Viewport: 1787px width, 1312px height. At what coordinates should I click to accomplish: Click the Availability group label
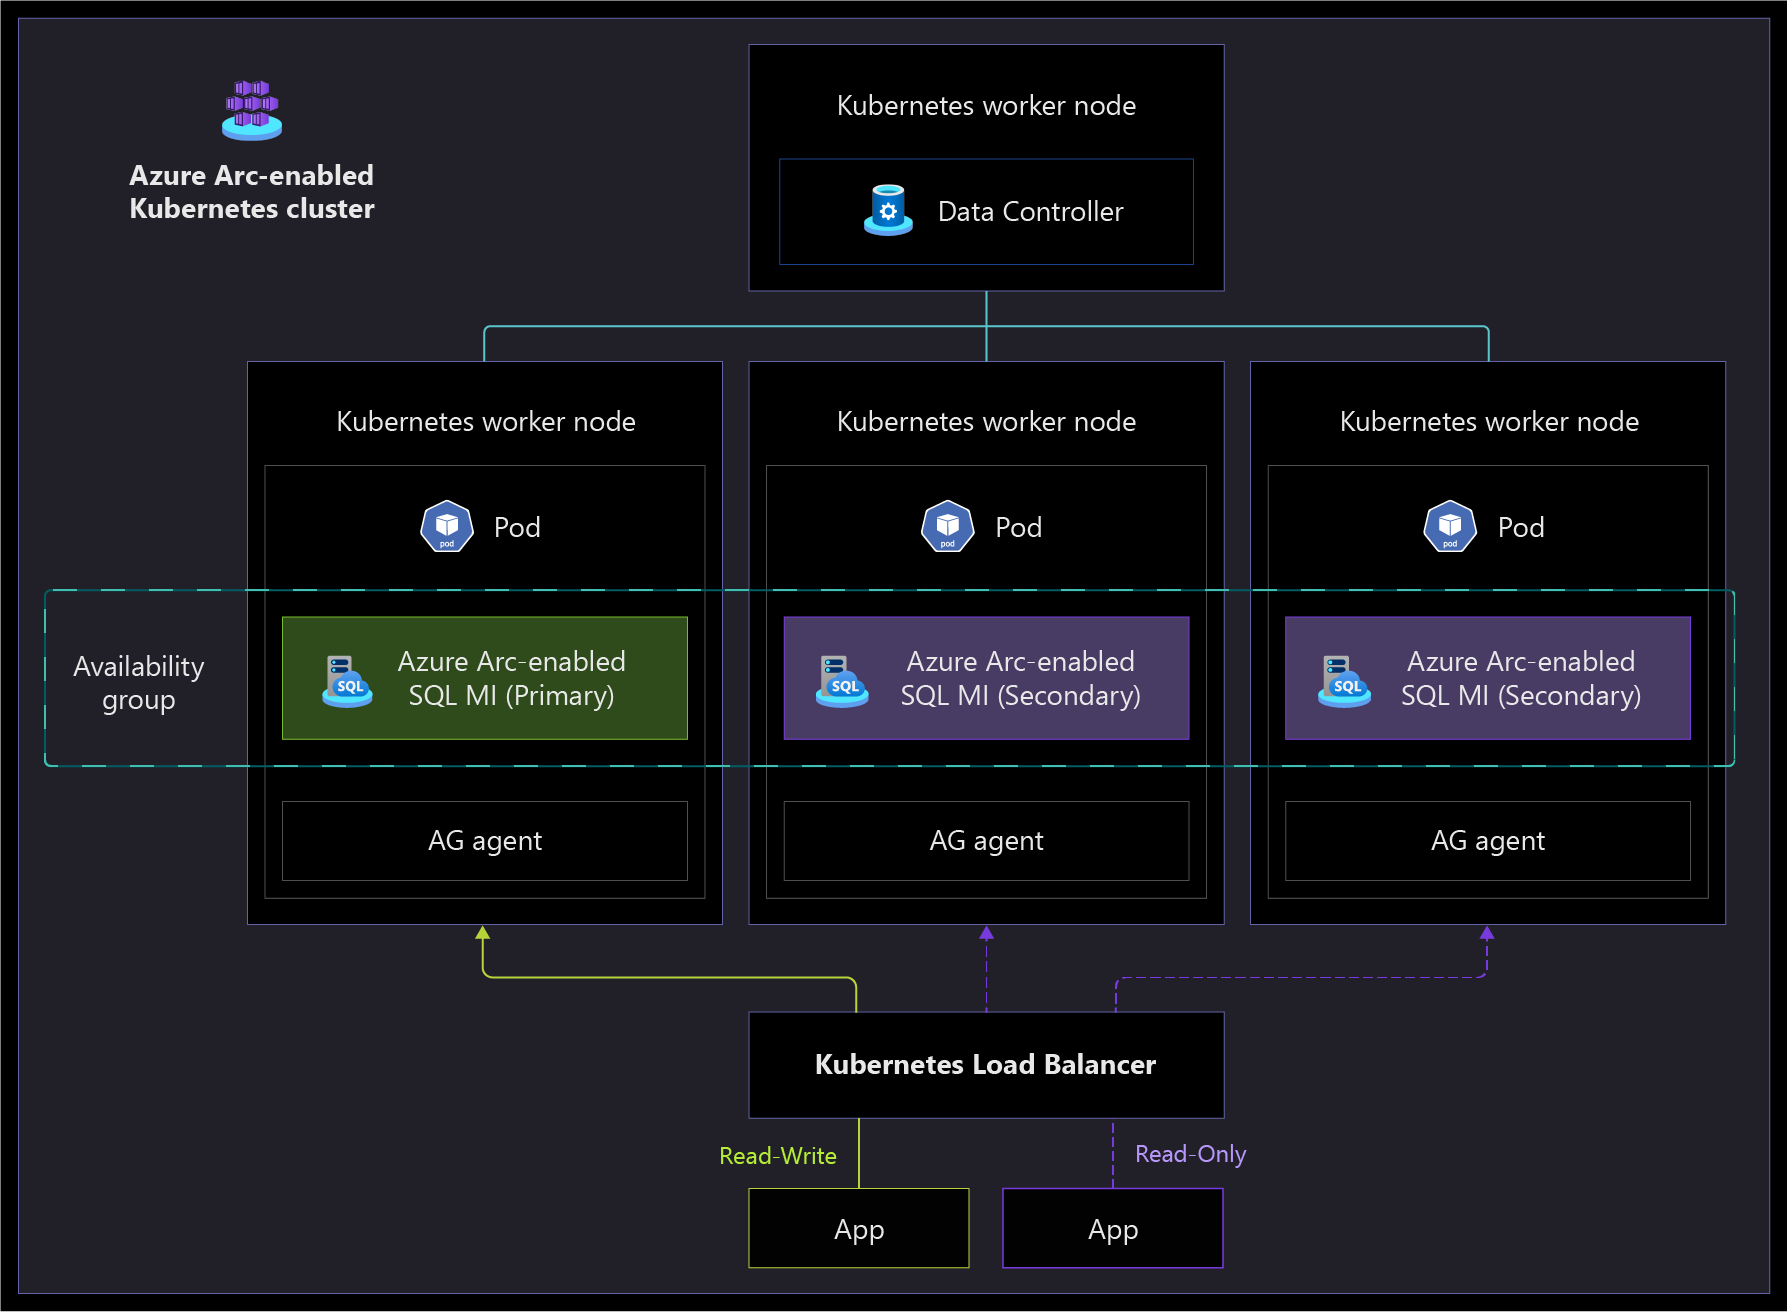click(x=139, y=683)
